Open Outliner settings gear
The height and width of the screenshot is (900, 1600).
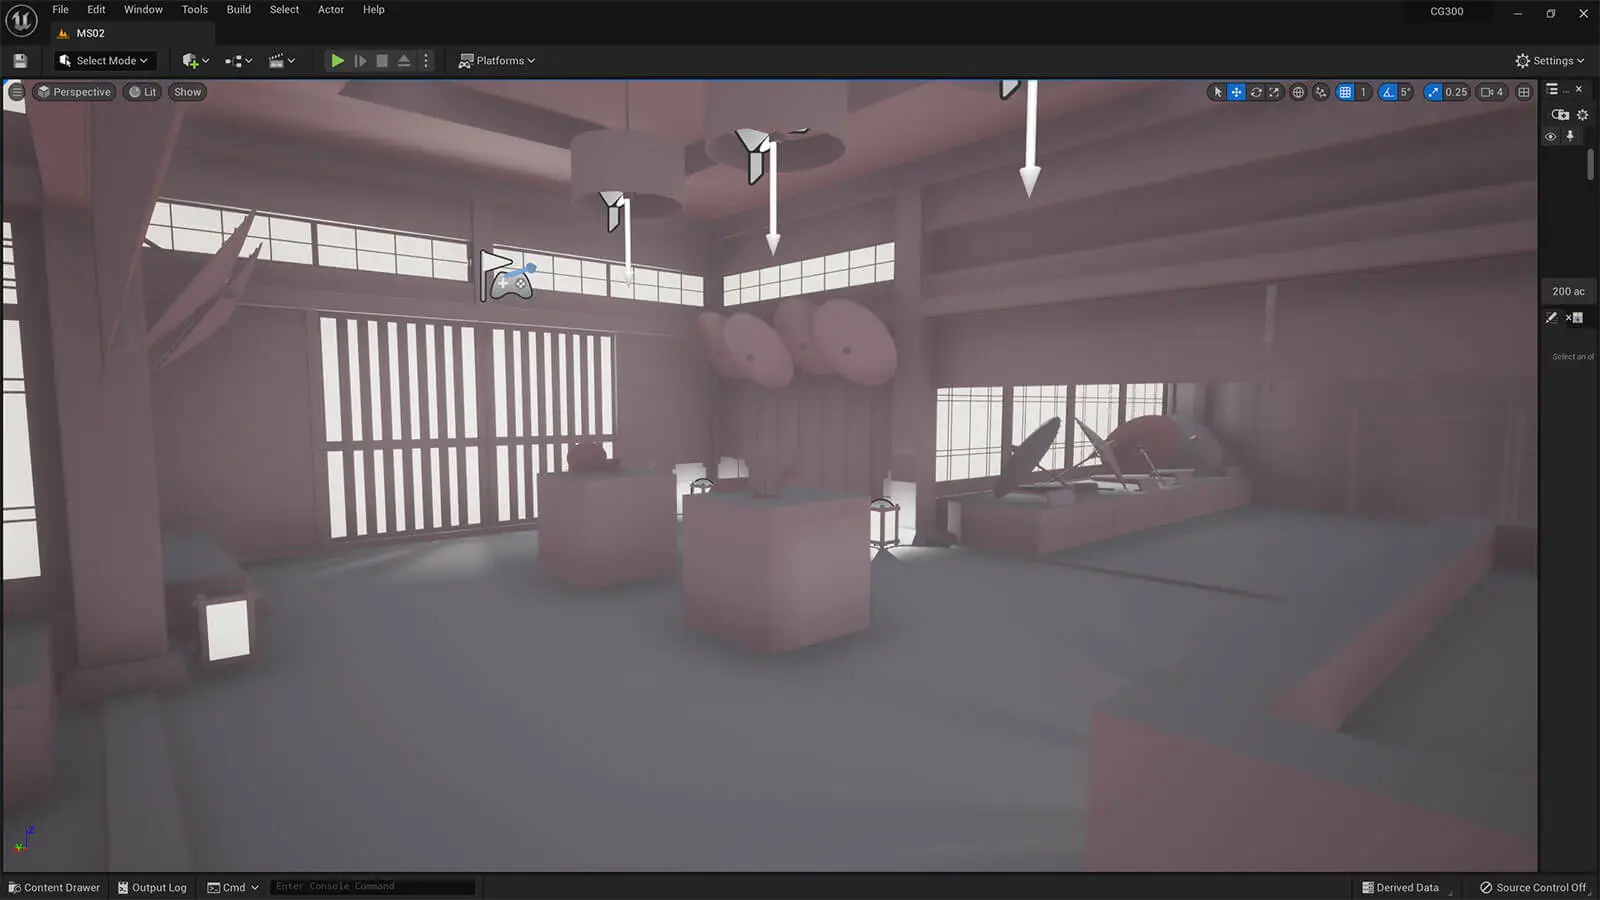point(1582,115)
